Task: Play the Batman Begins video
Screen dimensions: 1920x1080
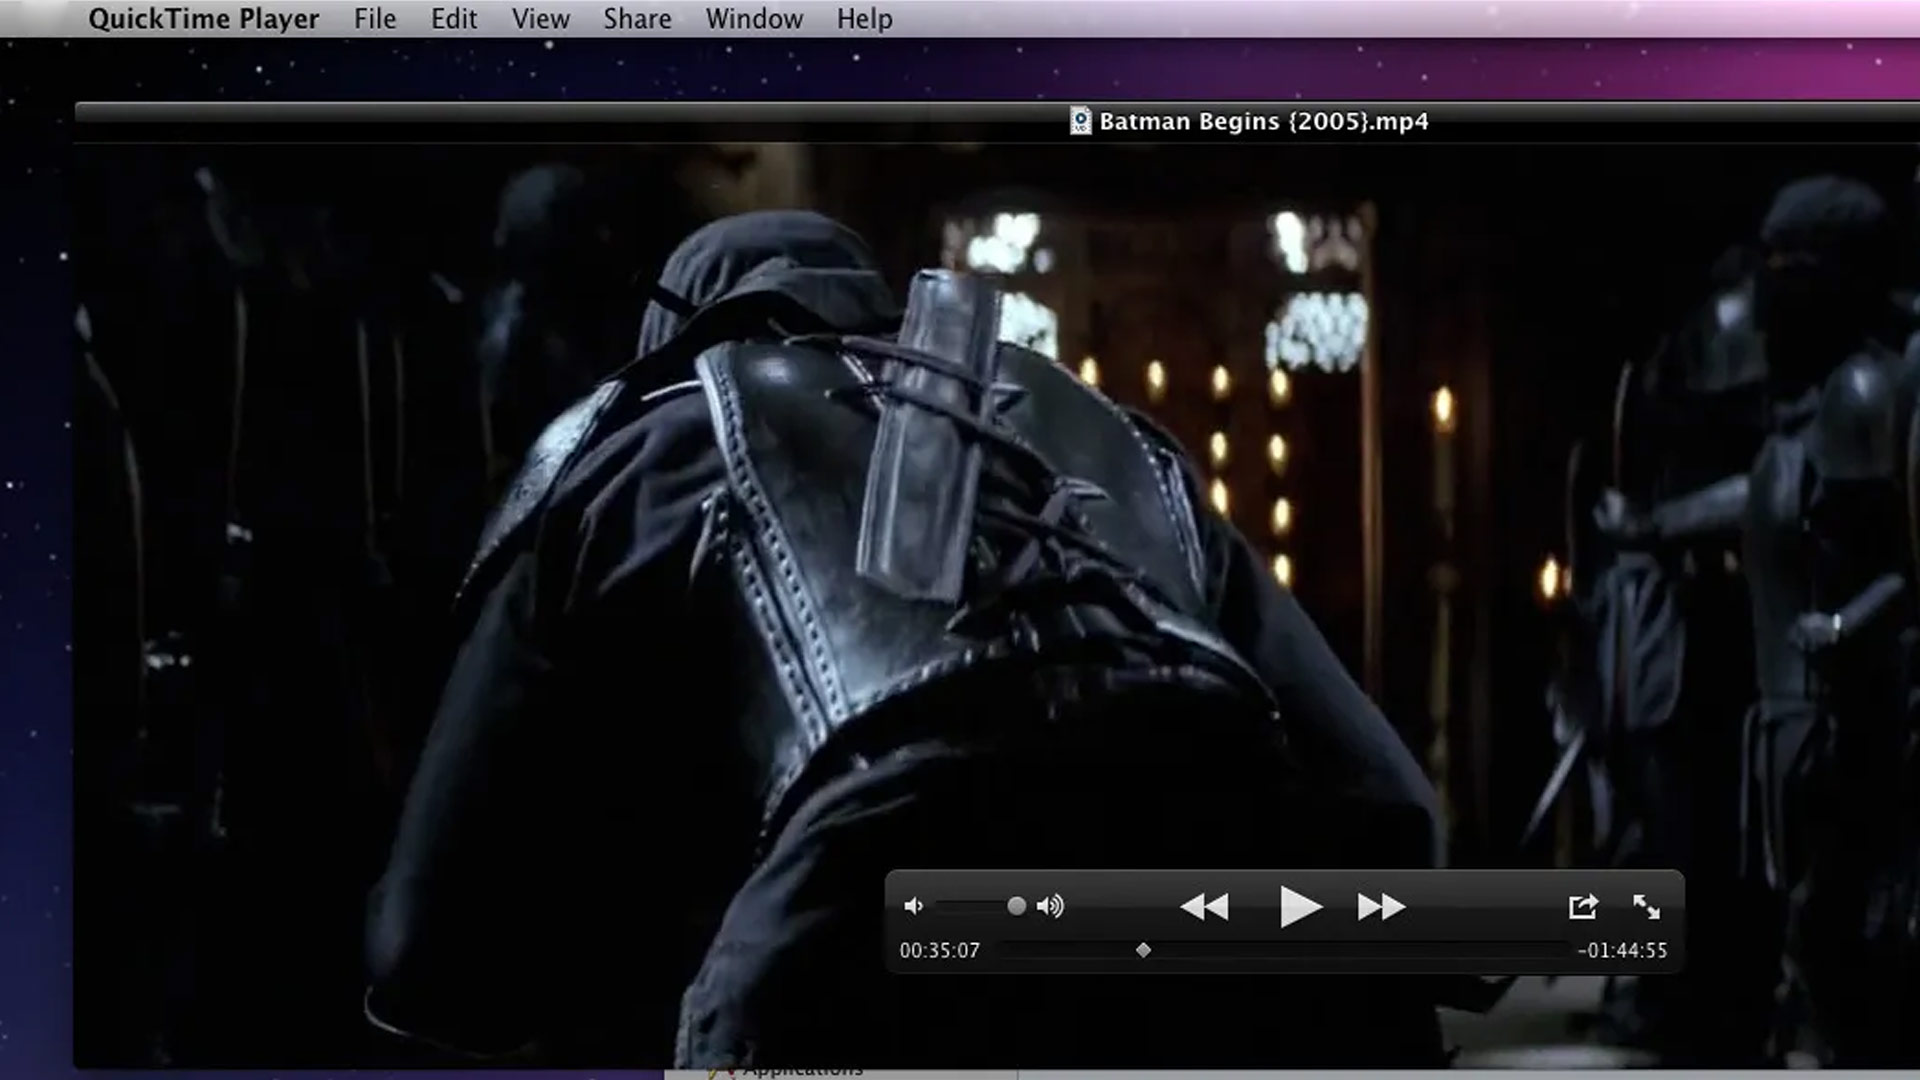Action: click(1300, 907)
